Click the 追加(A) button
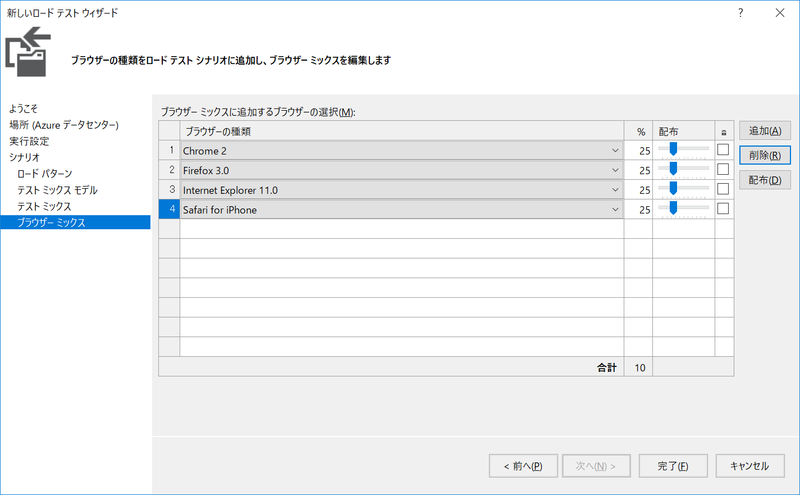Image resolution: width=800 pixels, height=495 pixels. (x=765, y=131)
